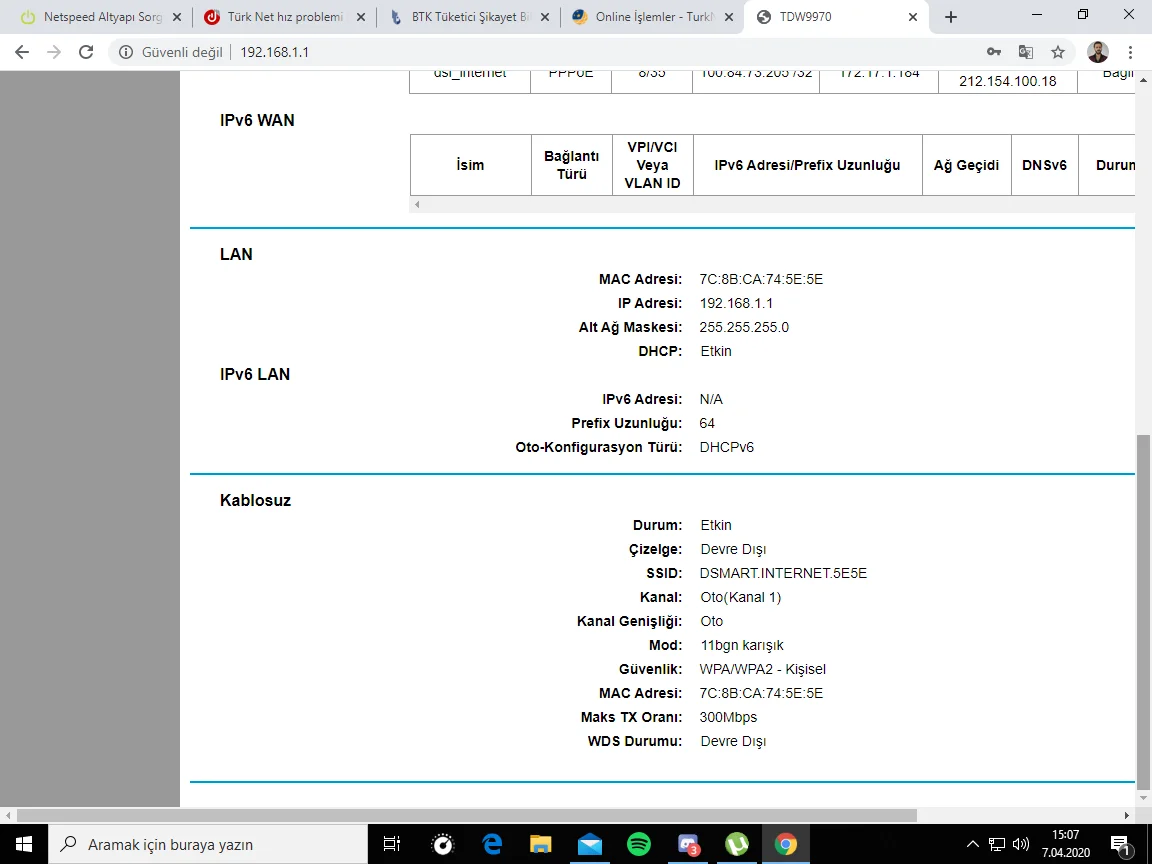
Task: Open network status tray icon
Action: (x=997, y=844)
